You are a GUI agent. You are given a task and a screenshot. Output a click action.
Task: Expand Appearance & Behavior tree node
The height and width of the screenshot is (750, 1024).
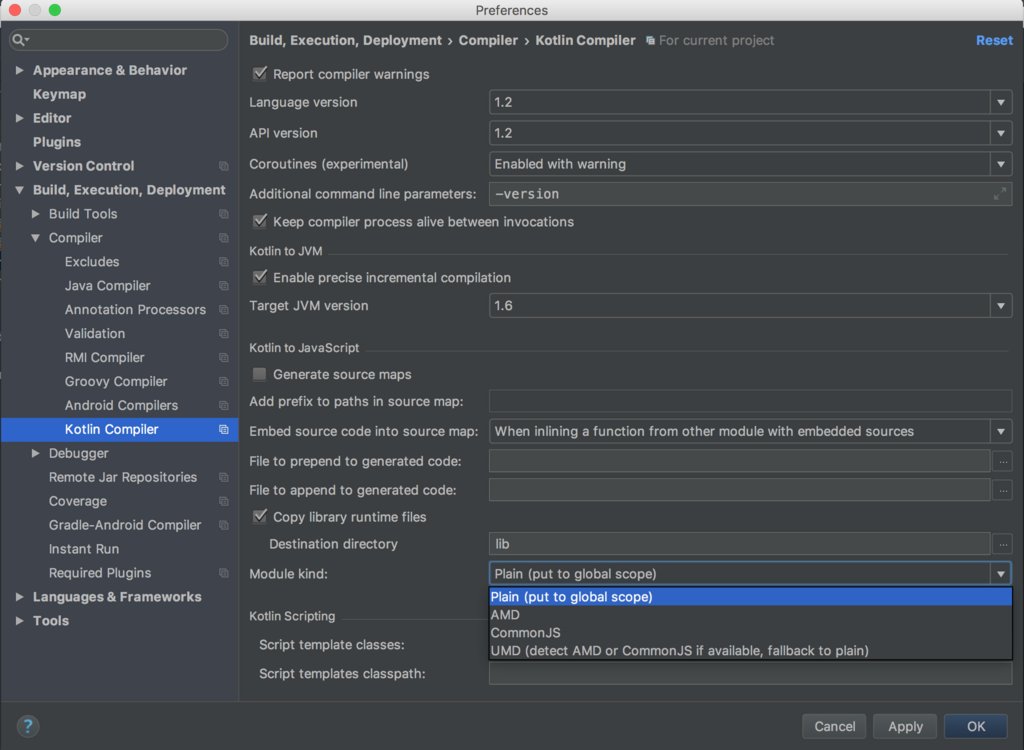point(20,70)
